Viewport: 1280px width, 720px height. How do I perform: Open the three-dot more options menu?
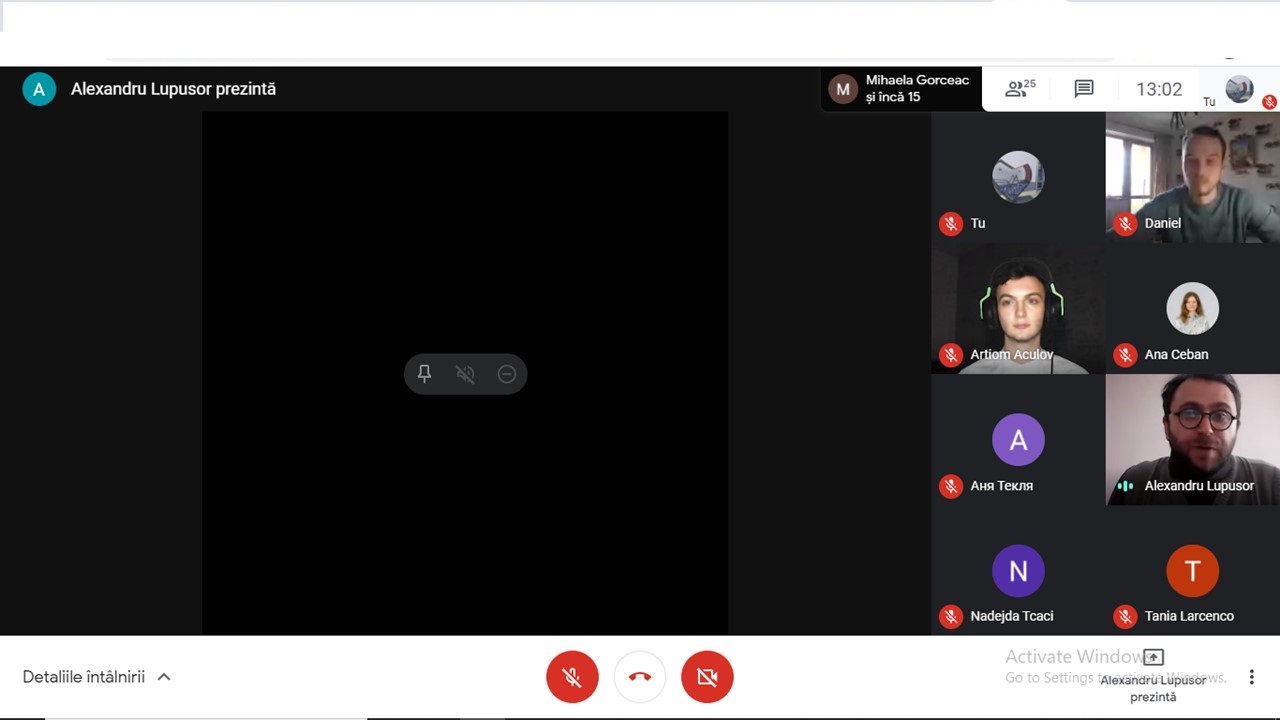(x=1251, y=677)
